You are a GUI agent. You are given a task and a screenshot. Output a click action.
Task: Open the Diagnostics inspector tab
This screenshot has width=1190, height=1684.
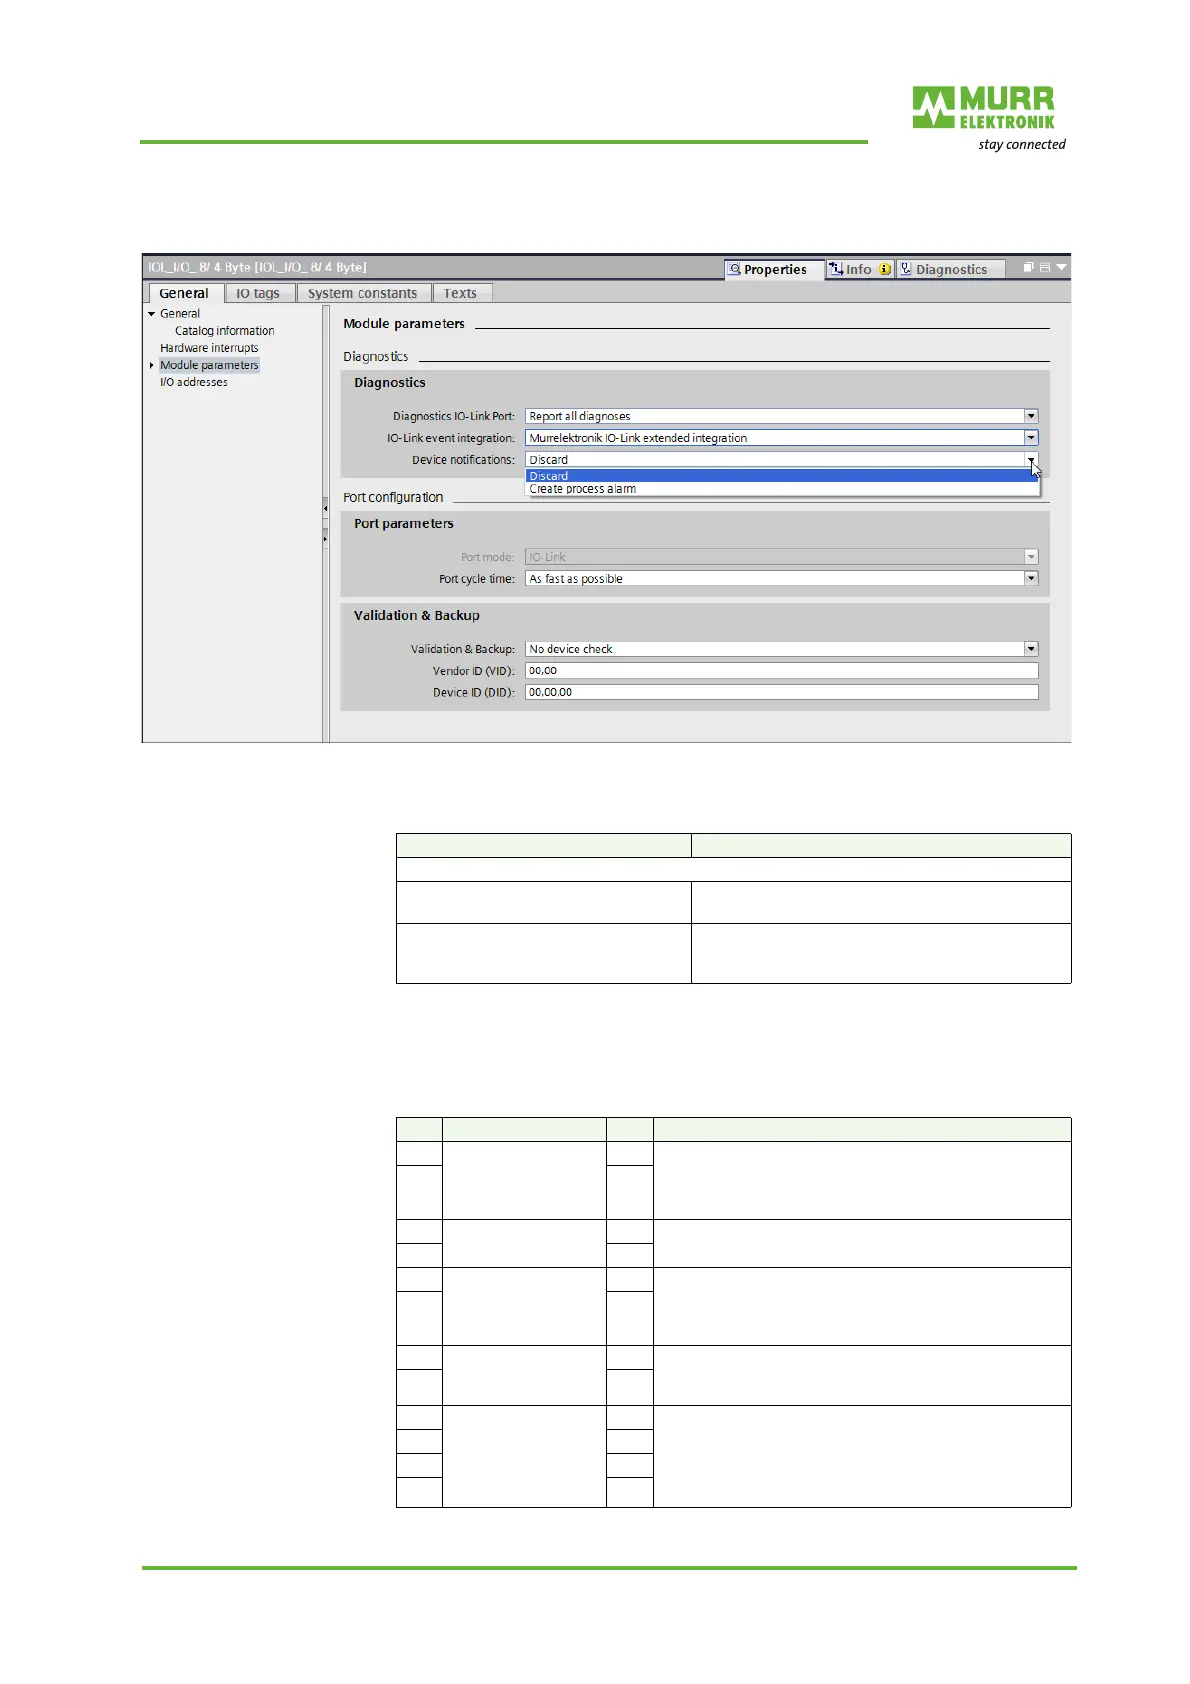[949, 269]
